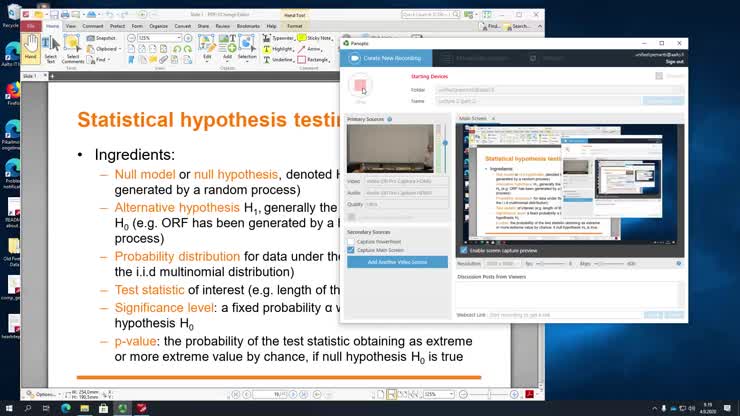Click zoom in plus button in ribbon
Image resolution: width=740 pixels, height=416 pixels.
[x=188, y=38]
